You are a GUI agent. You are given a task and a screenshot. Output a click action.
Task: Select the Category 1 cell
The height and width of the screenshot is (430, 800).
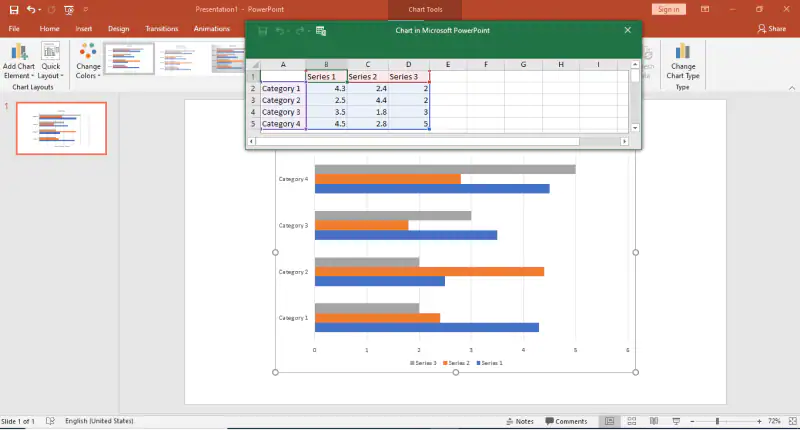pyautogui.click(x=283, y=88)
